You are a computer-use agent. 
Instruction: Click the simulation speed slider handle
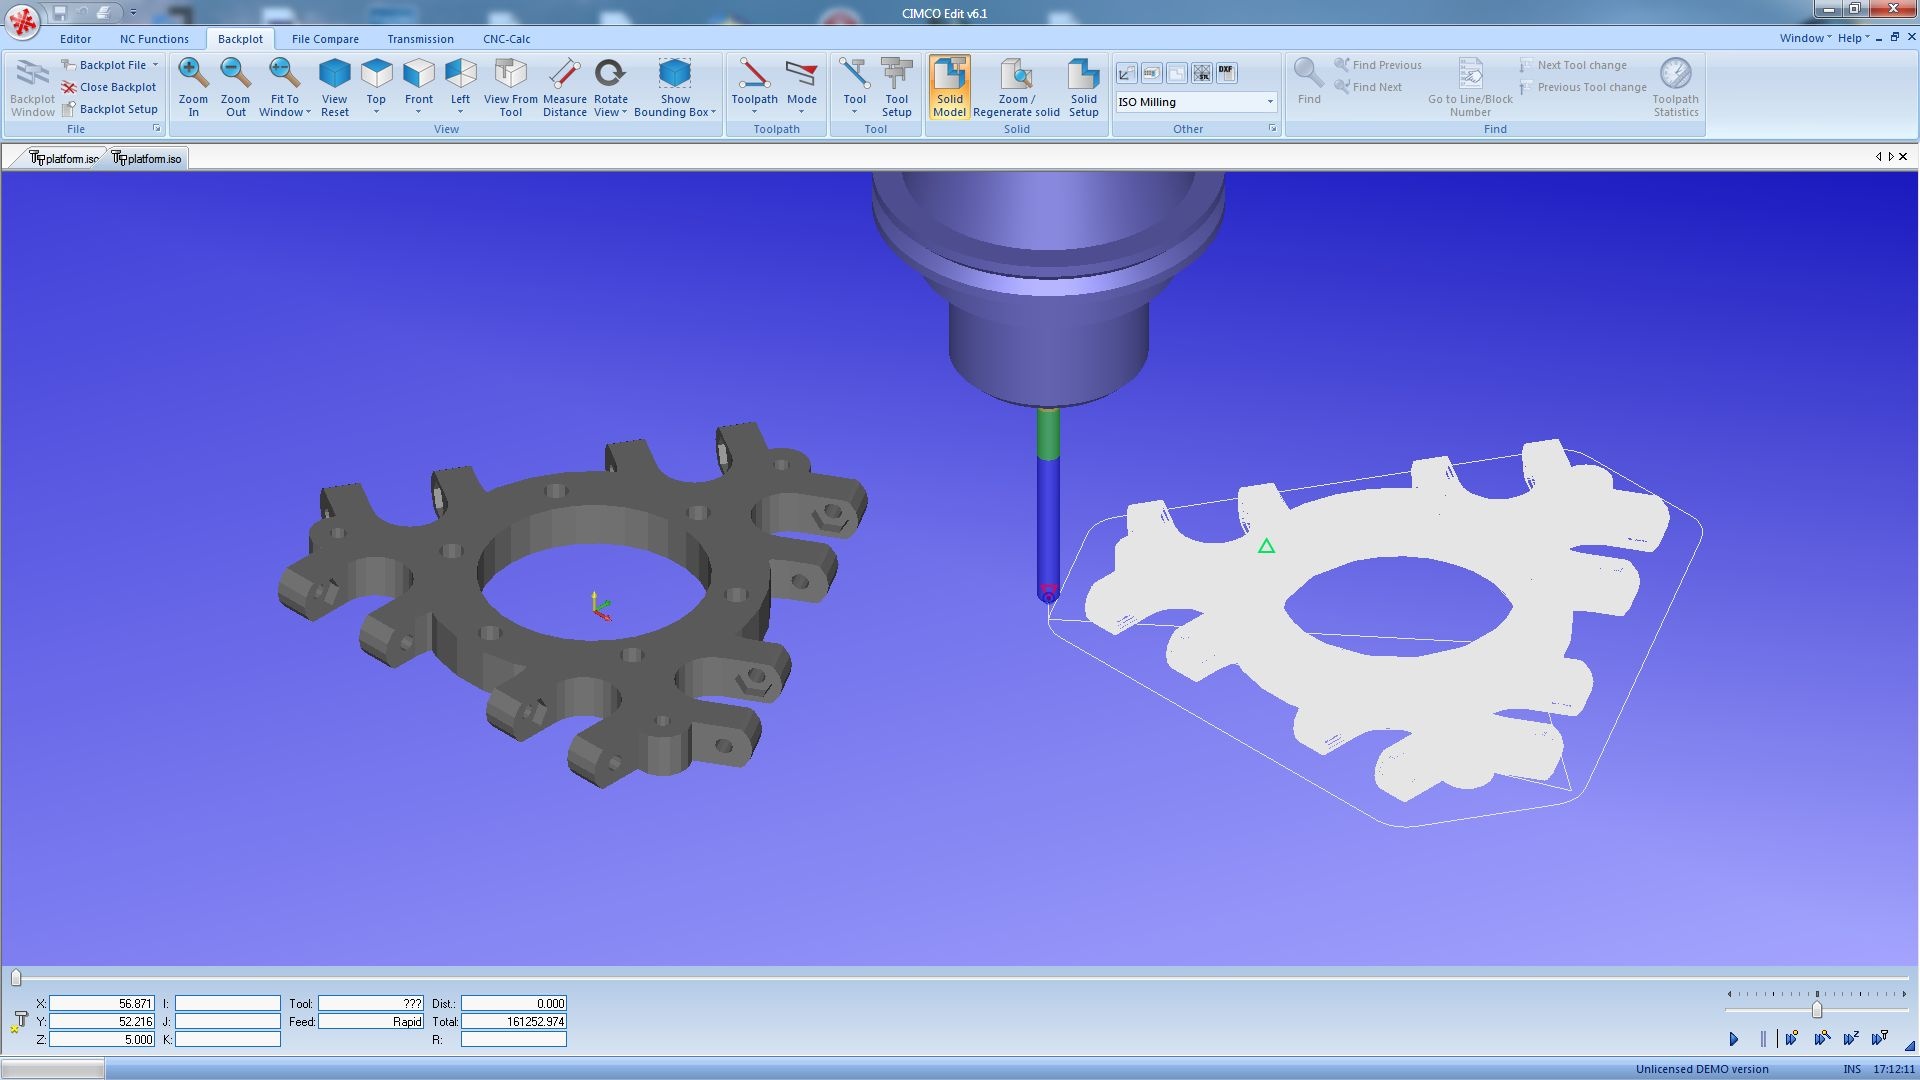[1817, 1010]
